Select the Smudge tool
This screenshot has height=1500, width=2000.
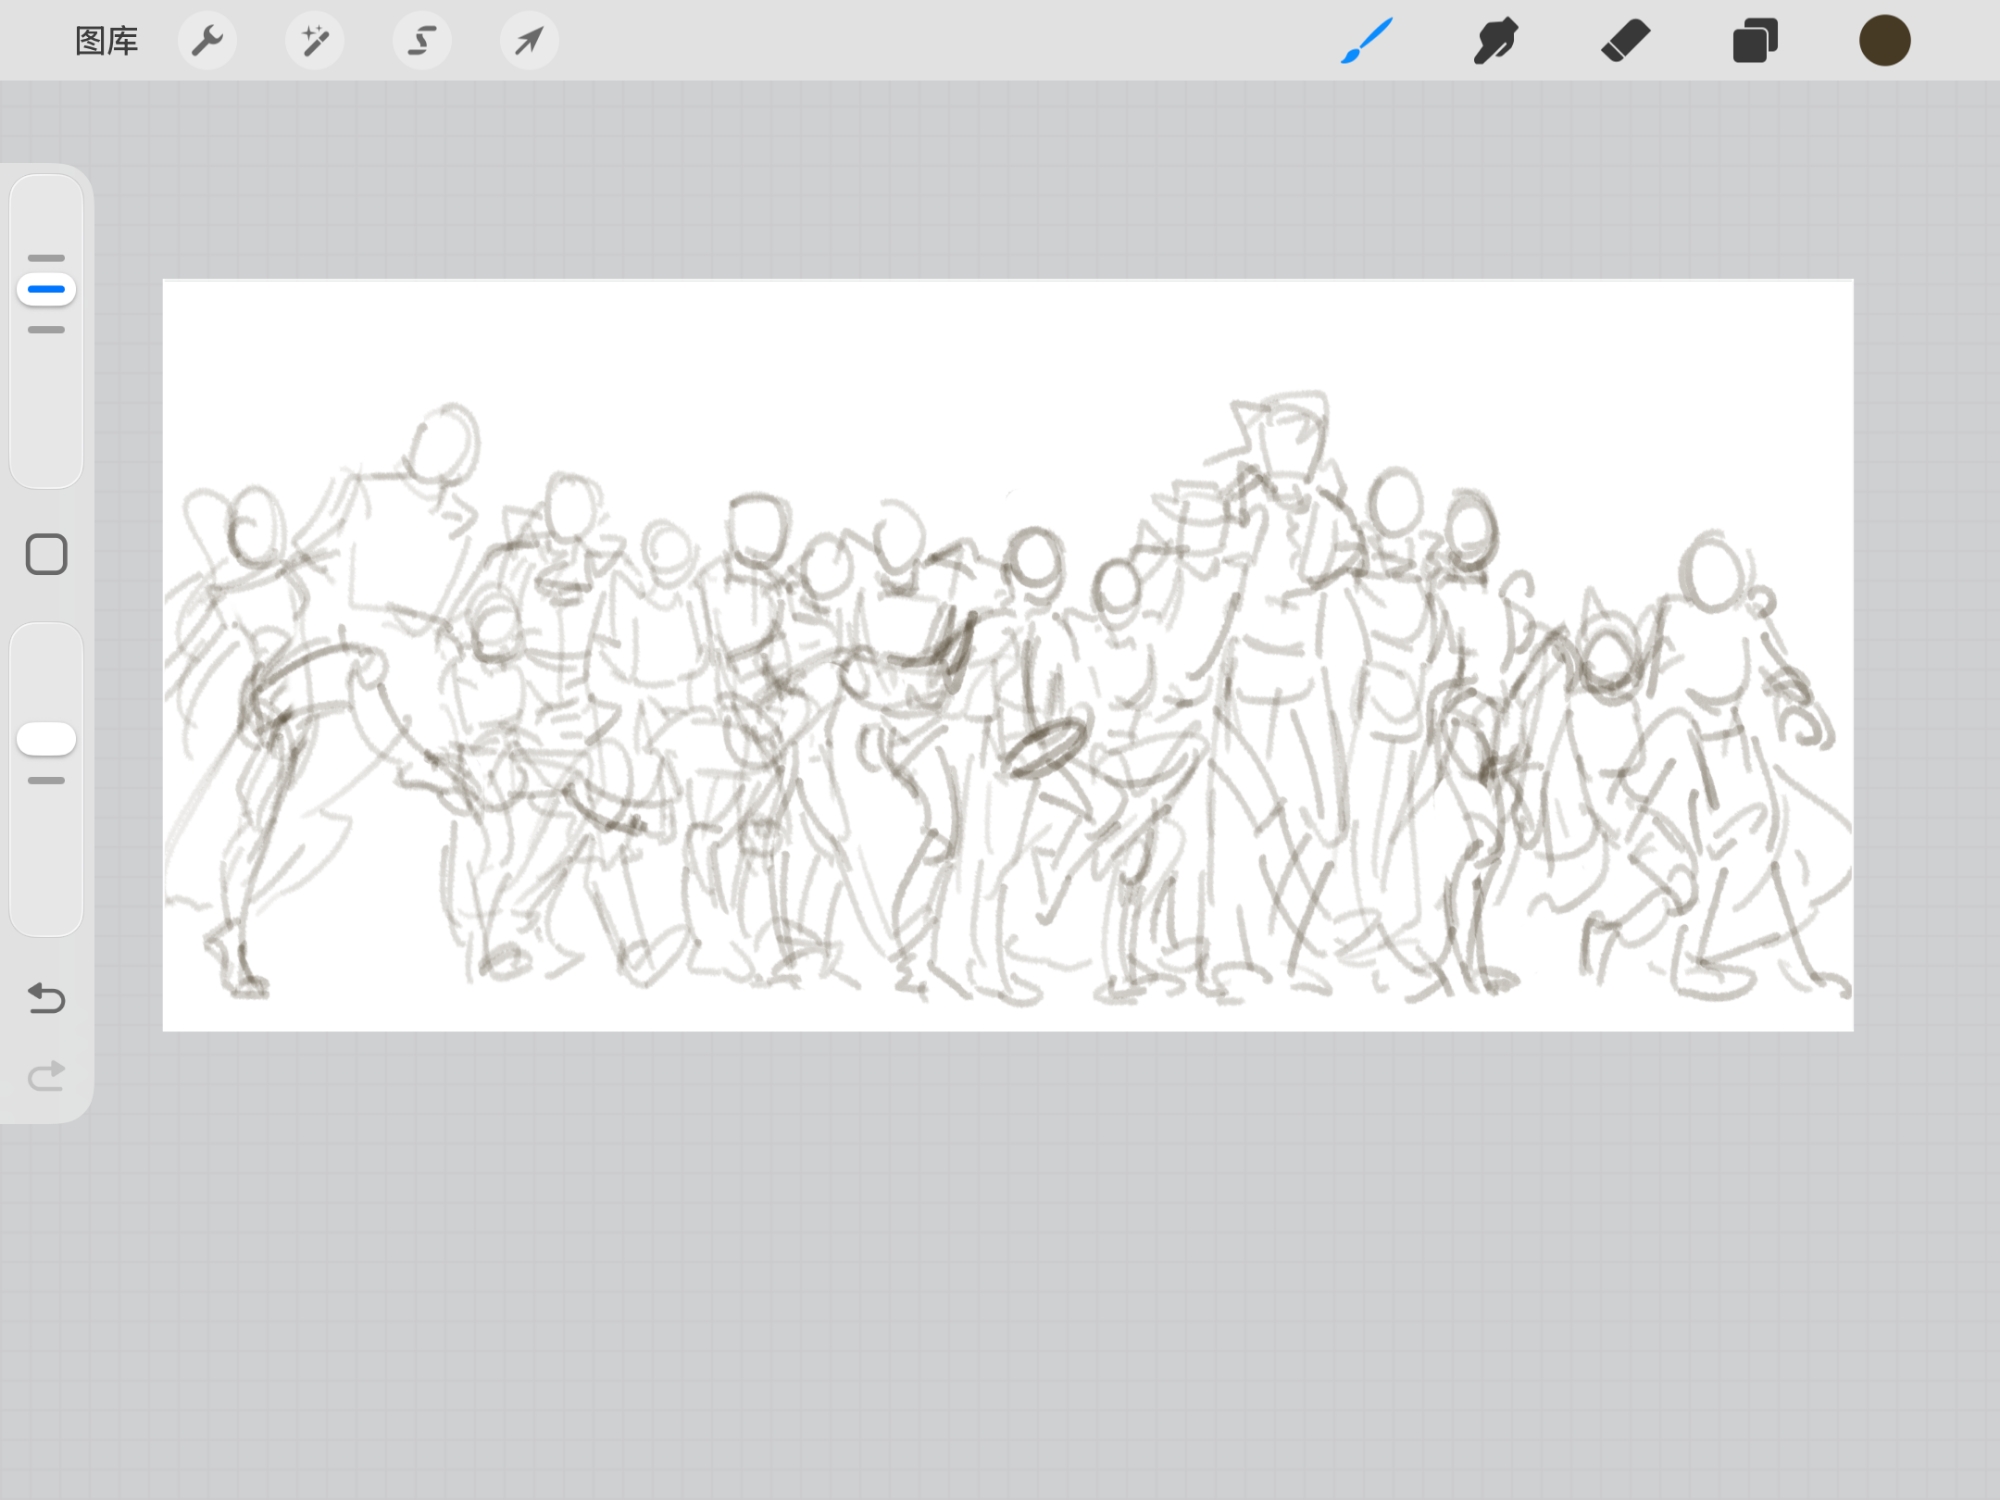tap(1496, 41)
